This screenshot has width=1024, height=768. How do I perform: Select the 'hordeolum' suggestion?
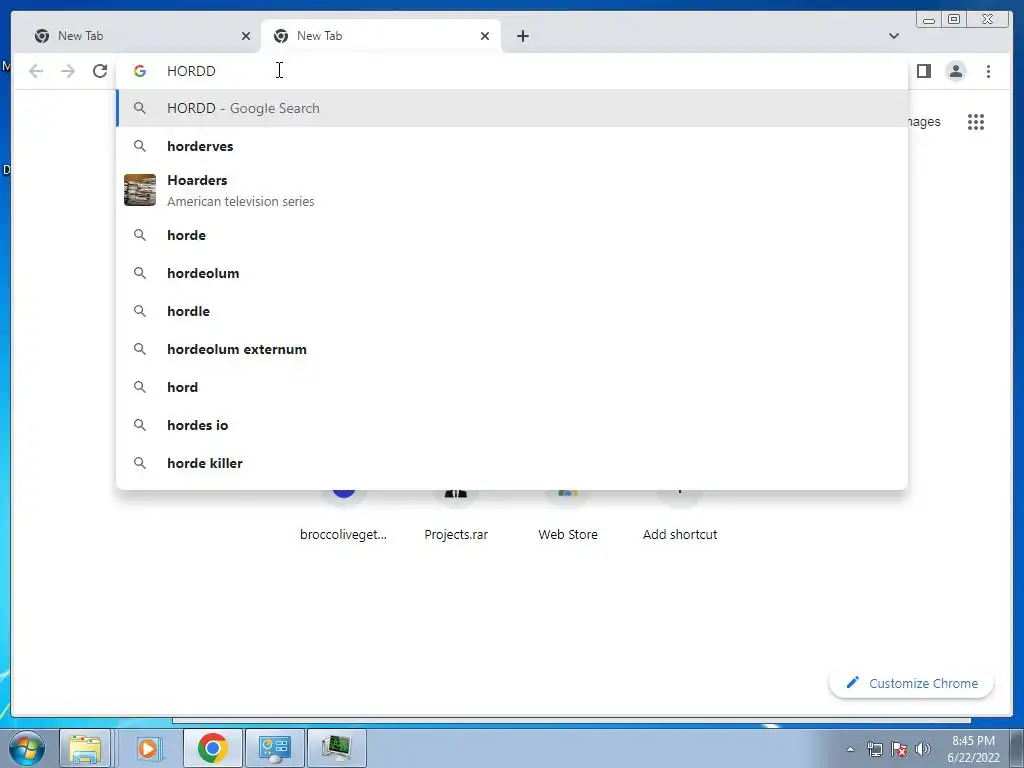pyautogui.click(x=512, y=273)
